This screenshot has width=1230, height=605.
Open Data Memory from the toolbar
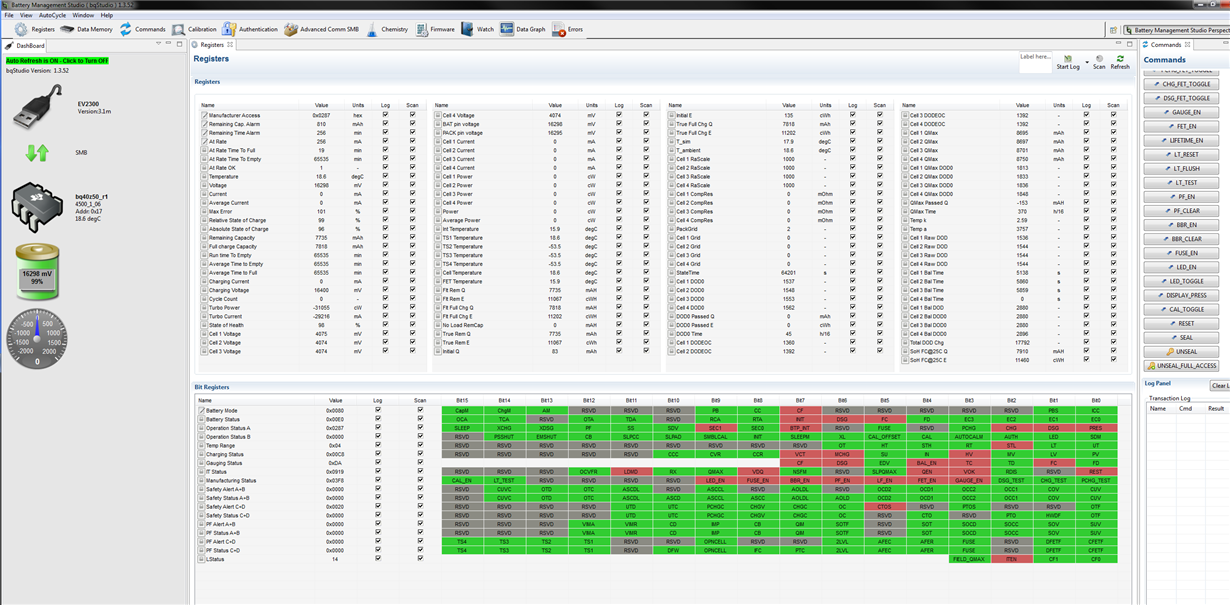[x=87, y=29]
